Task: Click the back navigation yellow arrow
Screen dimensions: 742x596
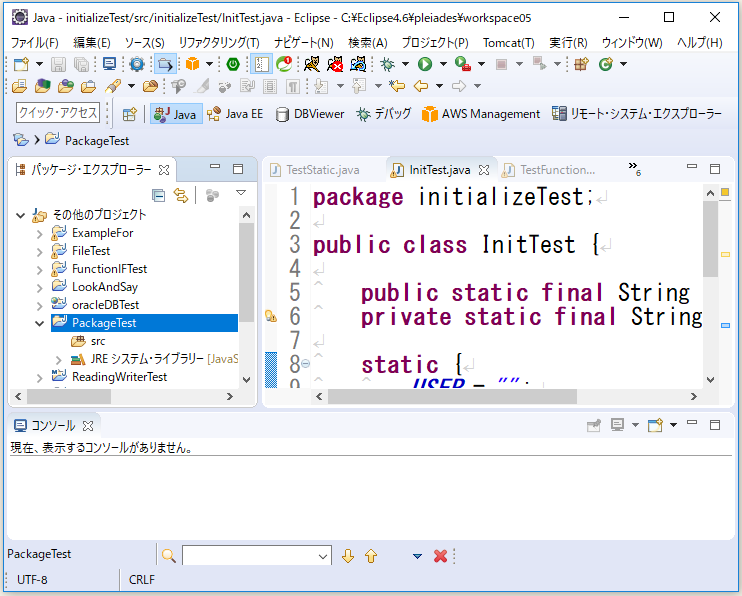Action: click(421, 86)
